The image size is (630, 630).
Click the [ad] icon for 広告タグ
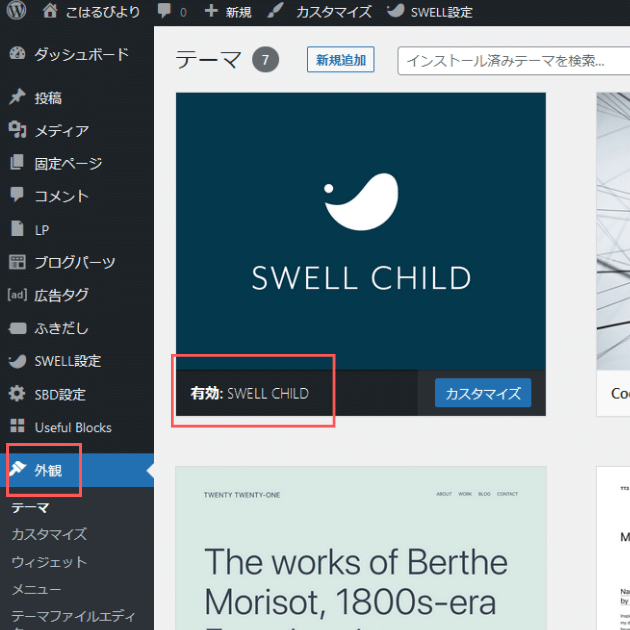pos(17,295)
